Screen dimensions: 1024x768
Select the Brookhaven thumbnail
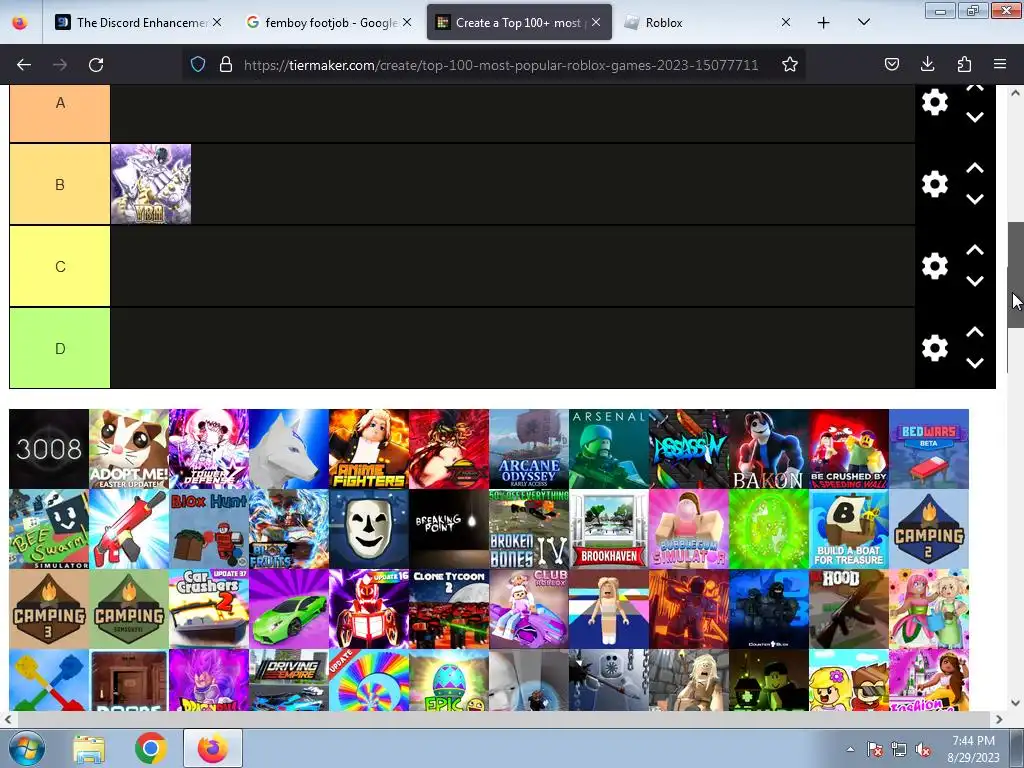609,529
